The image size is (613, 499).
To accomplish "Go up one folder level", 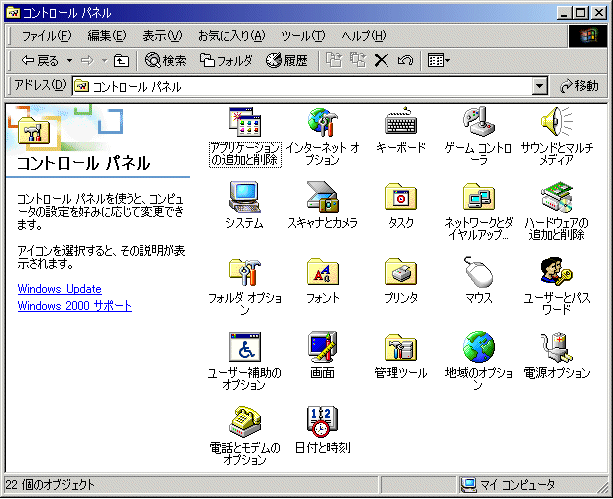I will click(x=121, y=61).
